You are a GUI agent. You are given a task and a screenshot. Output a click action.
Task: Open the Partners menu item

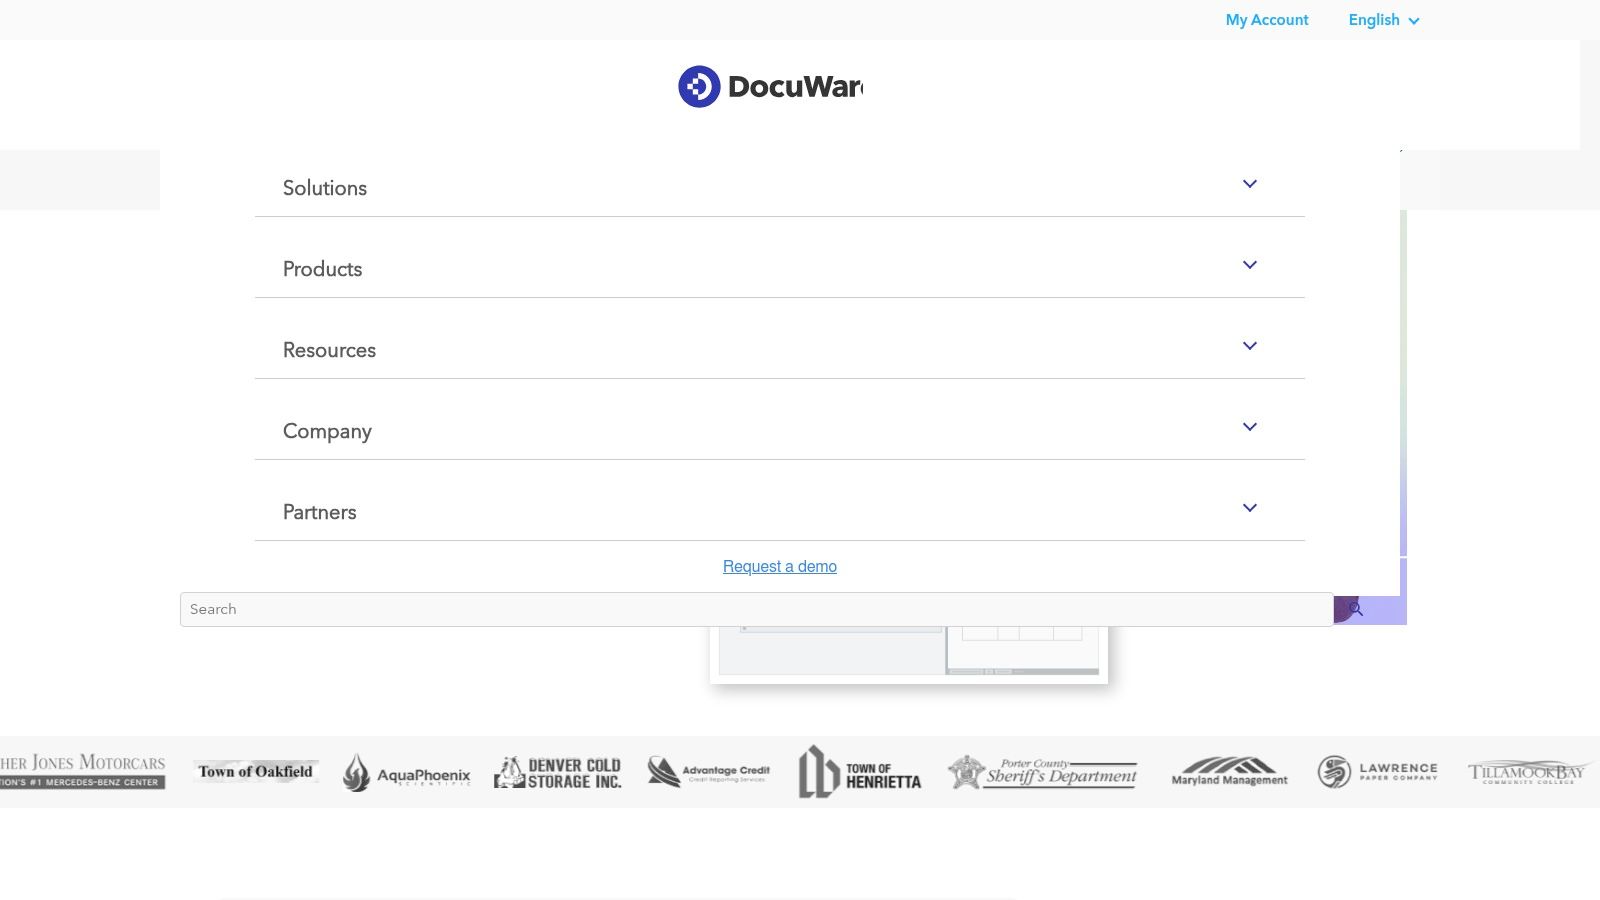click(x=319, y=512)
